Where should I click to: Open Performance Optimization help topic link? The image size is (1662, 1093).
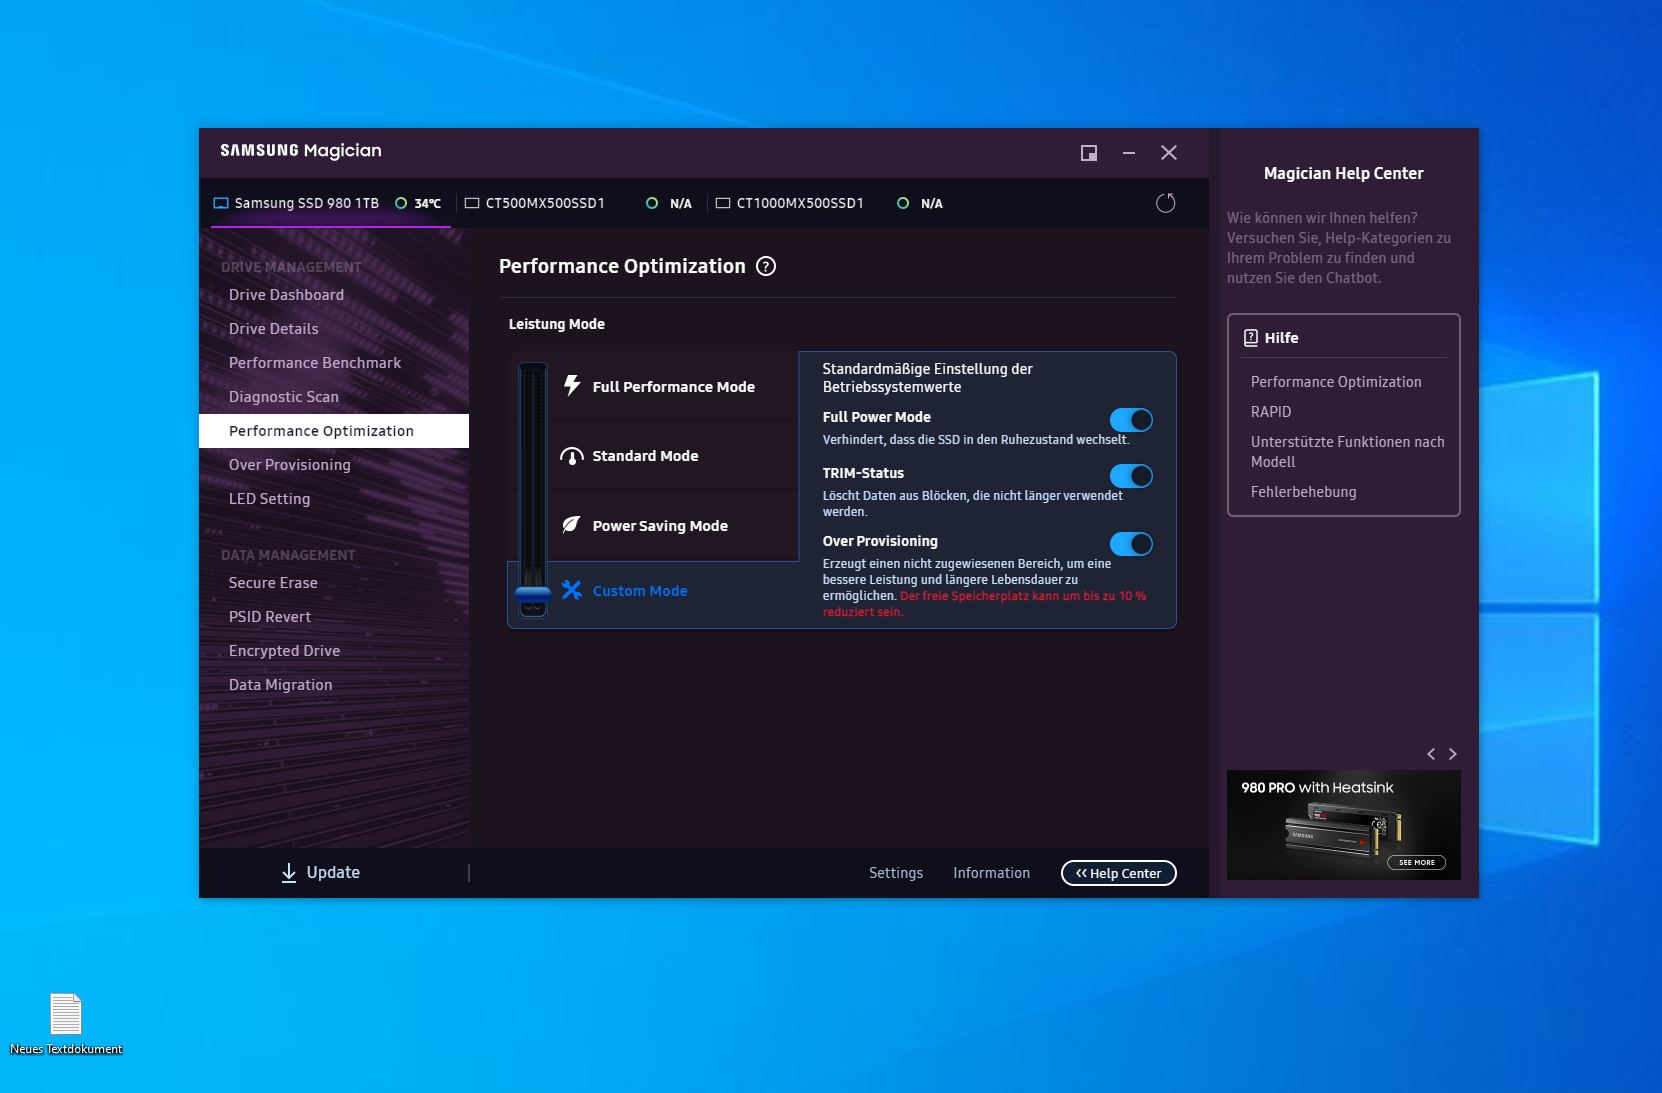[1336, 382]
